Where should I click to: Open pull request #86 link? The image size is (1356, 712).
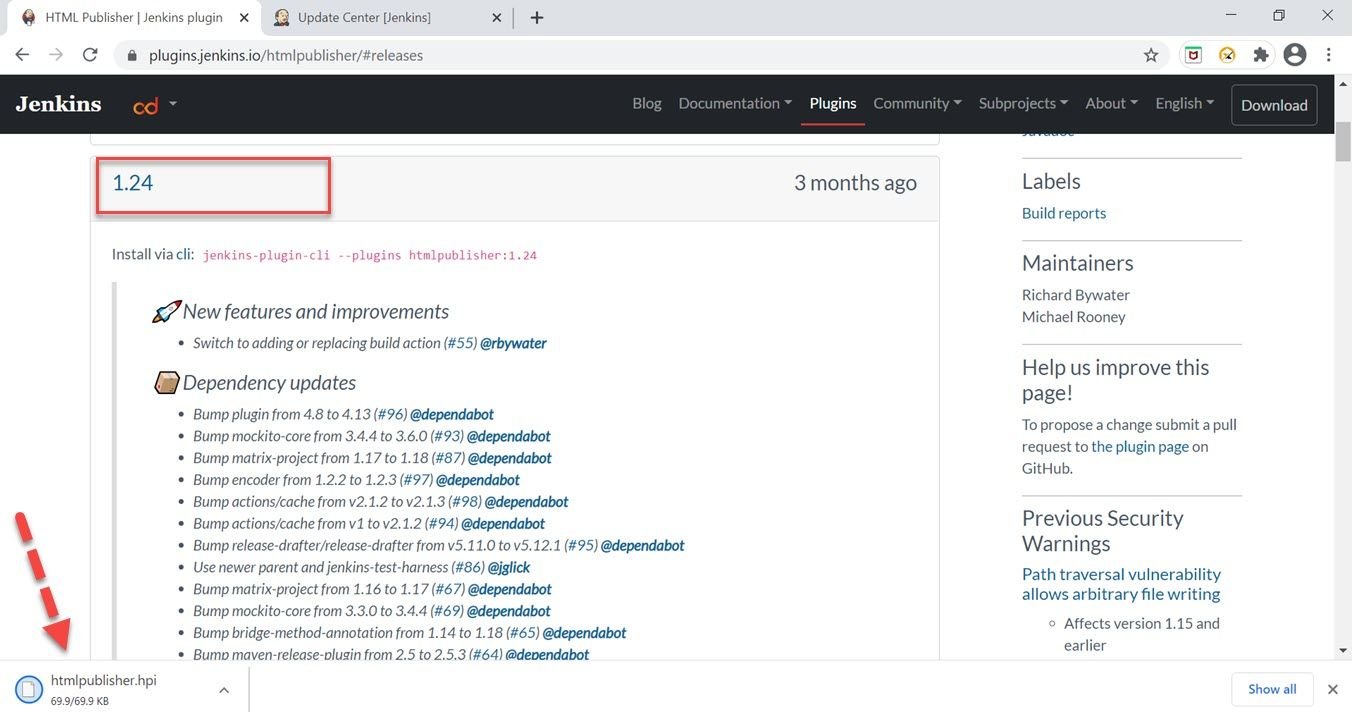[468, 567]
